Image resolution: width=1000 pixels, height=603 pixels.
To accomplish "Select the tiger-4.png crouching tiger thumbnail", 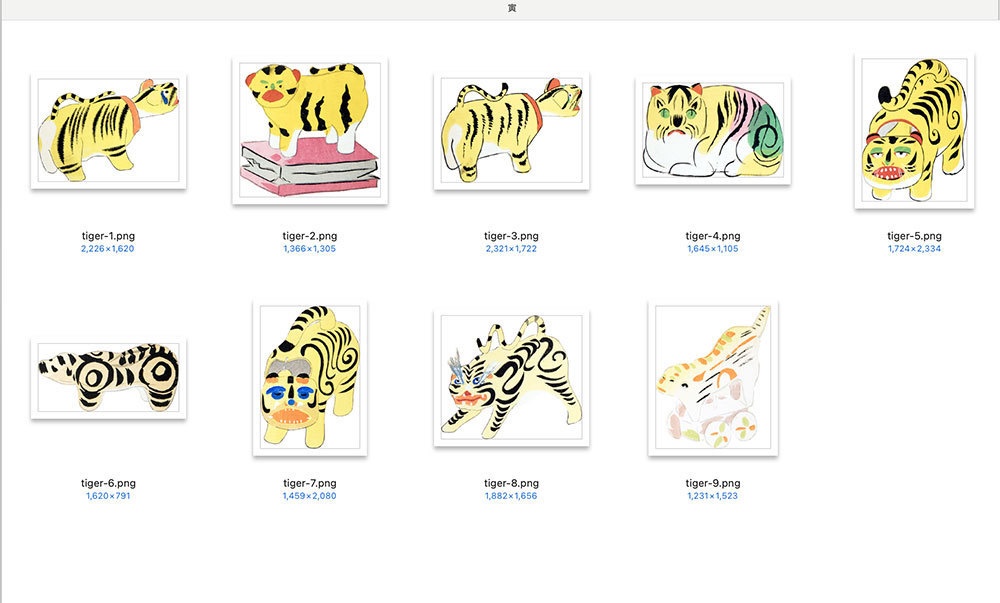I will click(713, 131).
